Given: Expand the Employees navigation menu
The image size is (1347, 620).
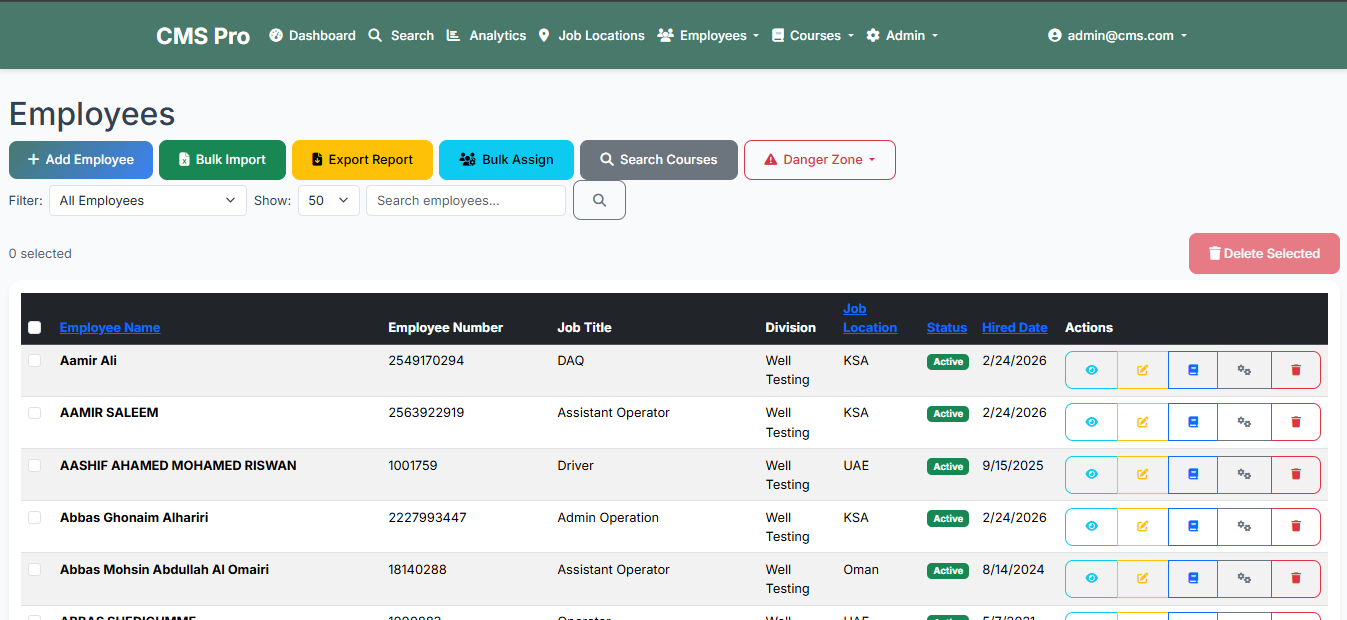Looking at the screenshot, I should pos(708,35).
